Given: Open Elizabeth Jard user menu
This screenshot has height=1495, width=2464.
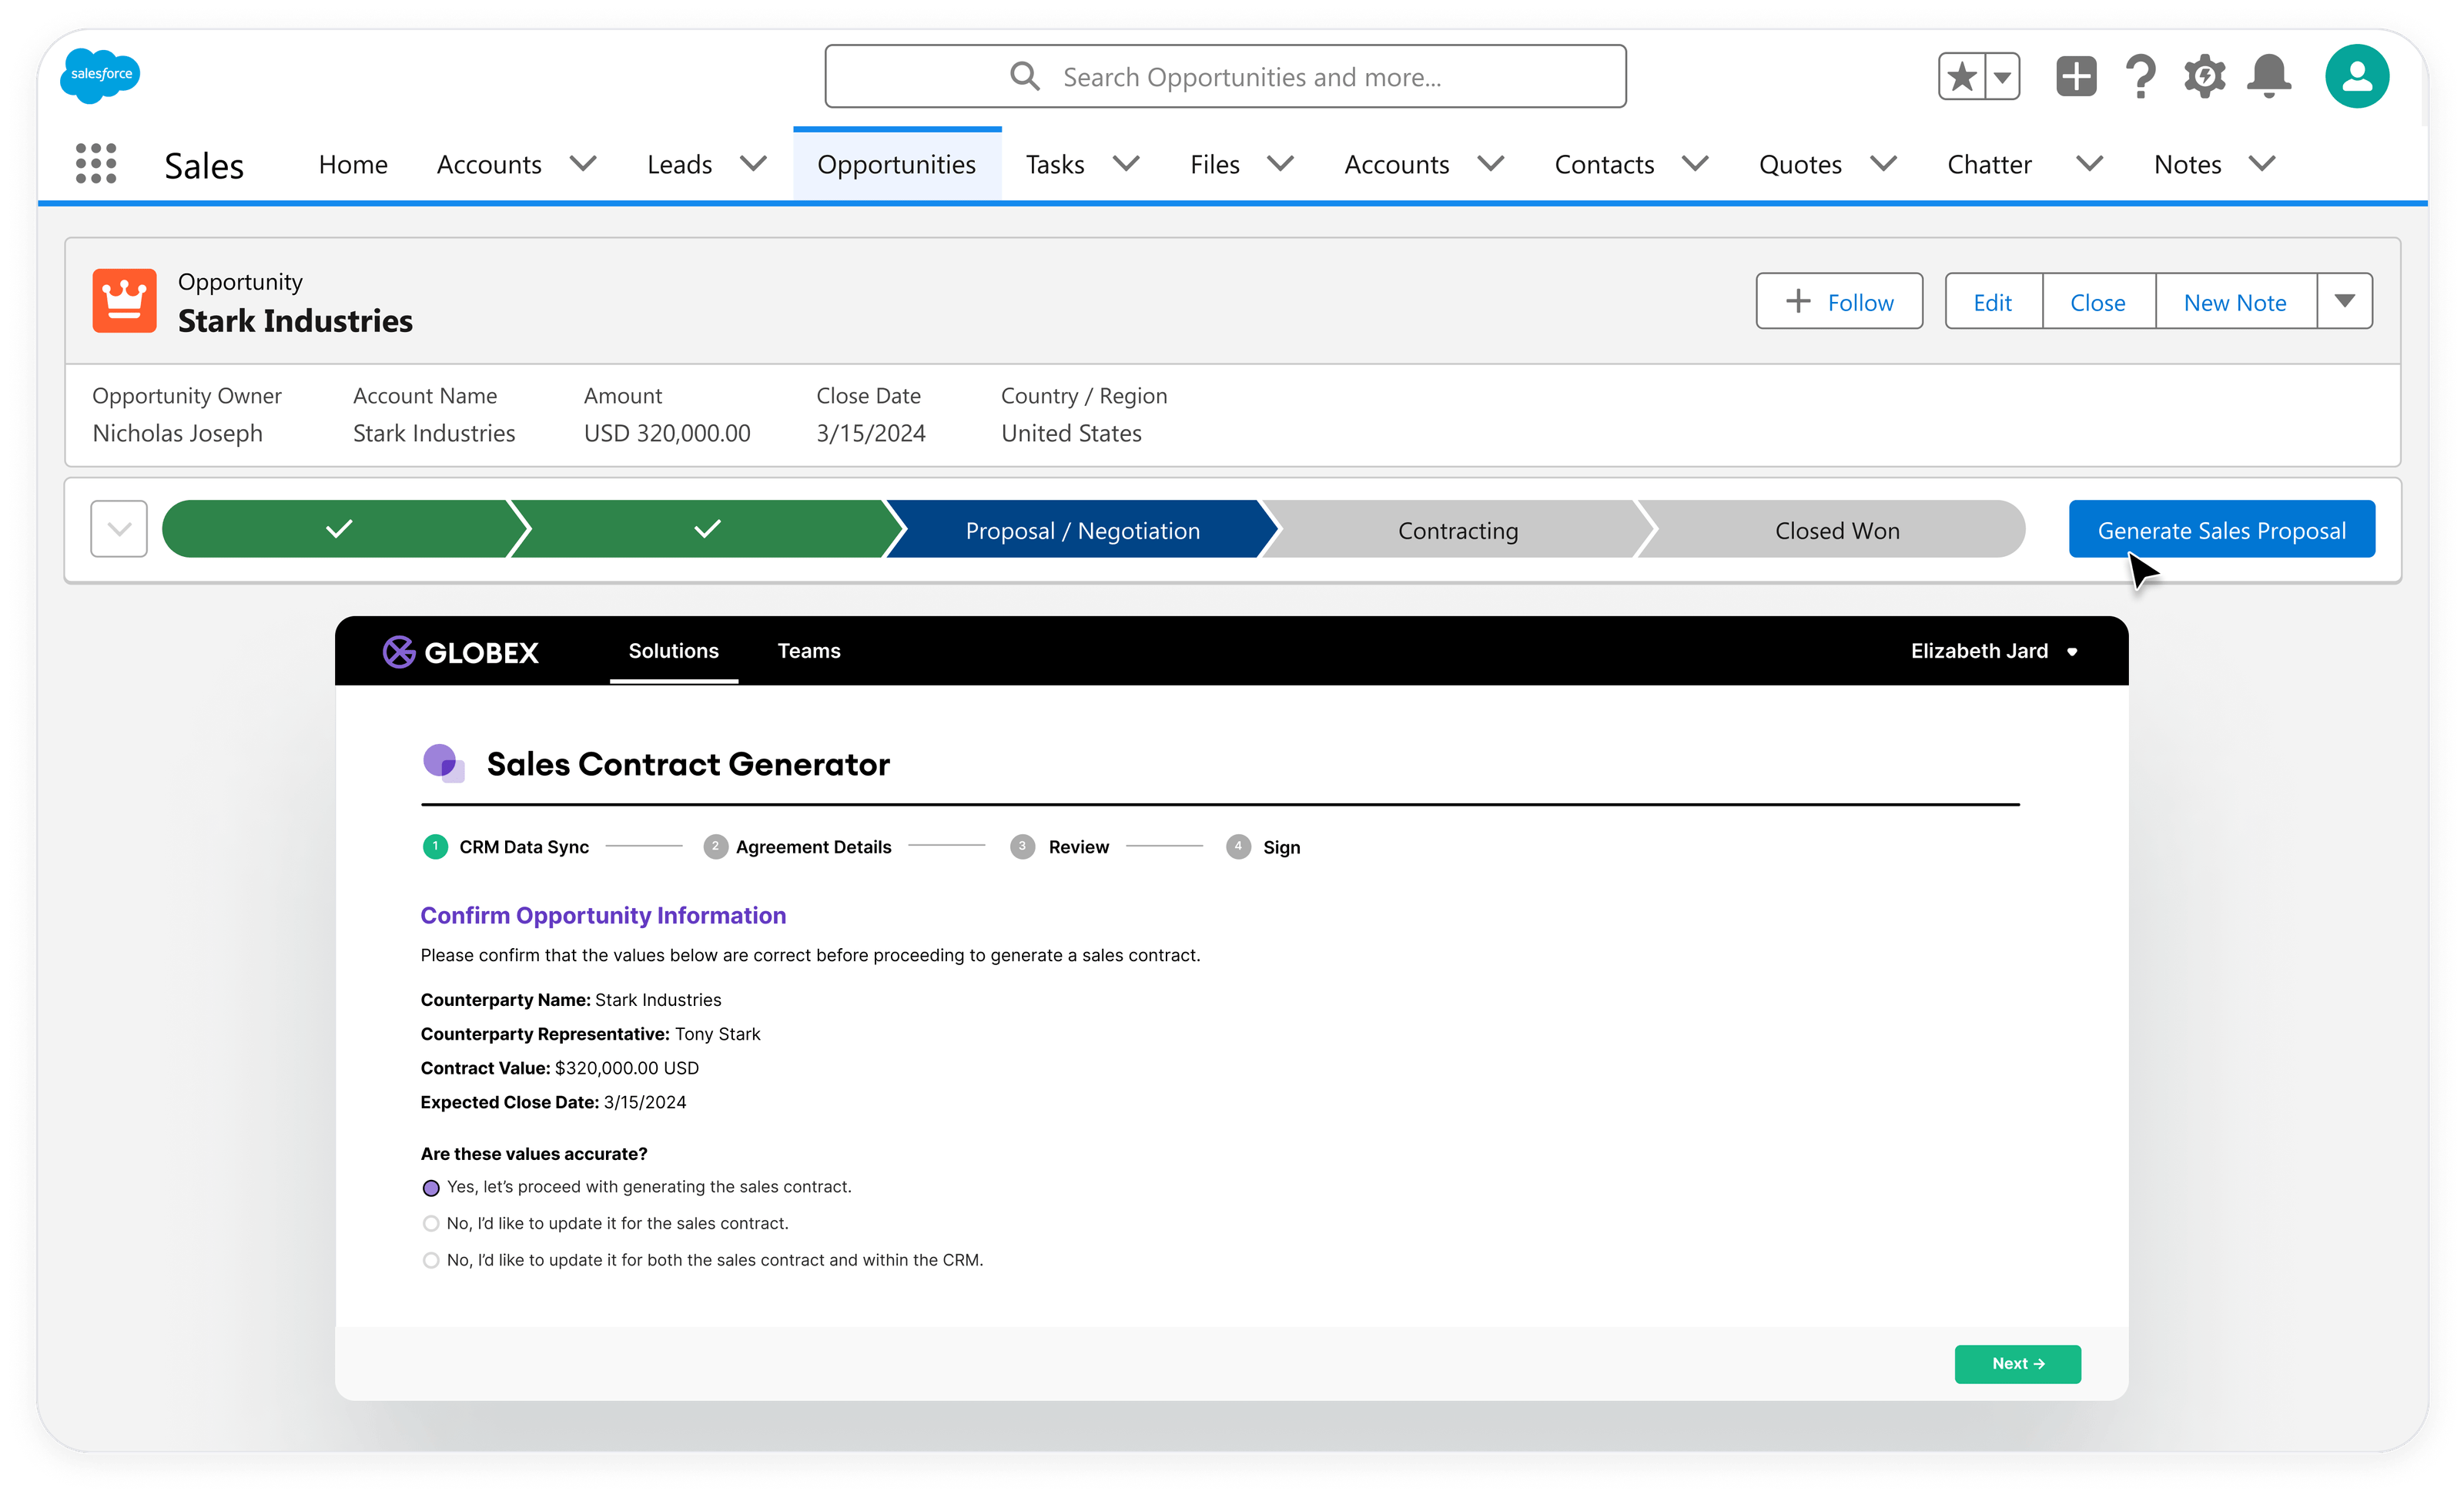Looking at the screenshot, I should pos(1994,651).
